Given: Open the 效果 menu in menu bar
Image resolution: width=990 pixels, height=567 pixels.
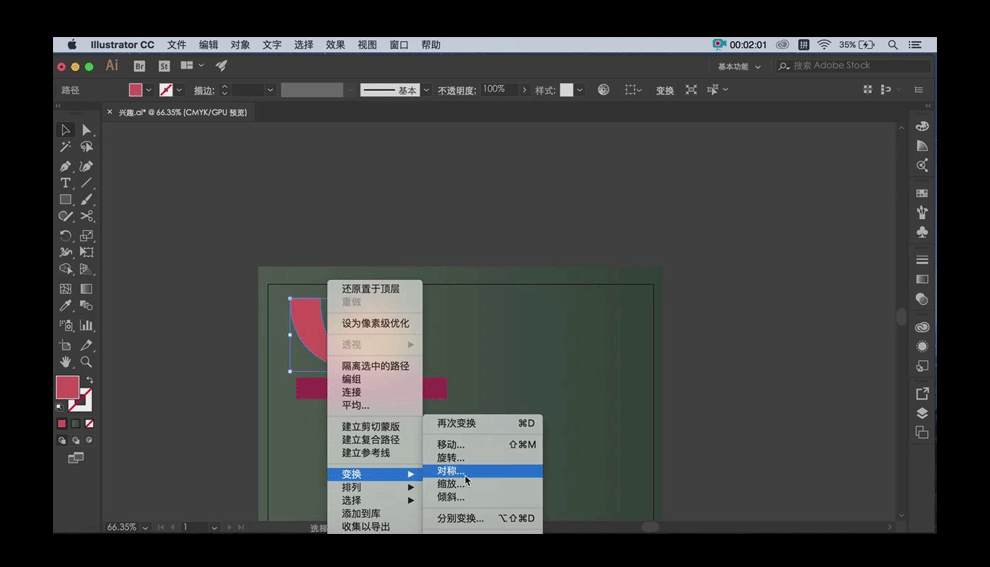Looking at the screenshot, I should pyautogui.click(x=335, y=45).
